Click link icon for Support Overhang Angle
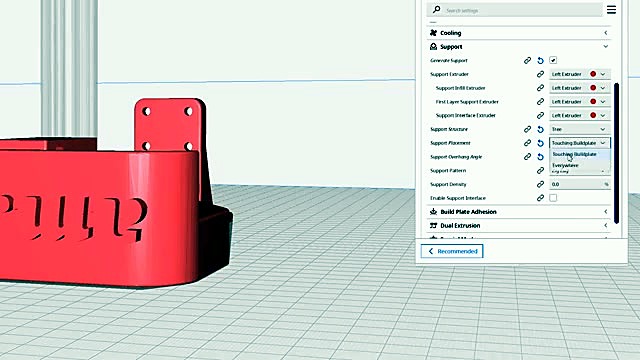The height and width of the screenshot is (360, 640). pyautogui.click(x=527, y=157)
